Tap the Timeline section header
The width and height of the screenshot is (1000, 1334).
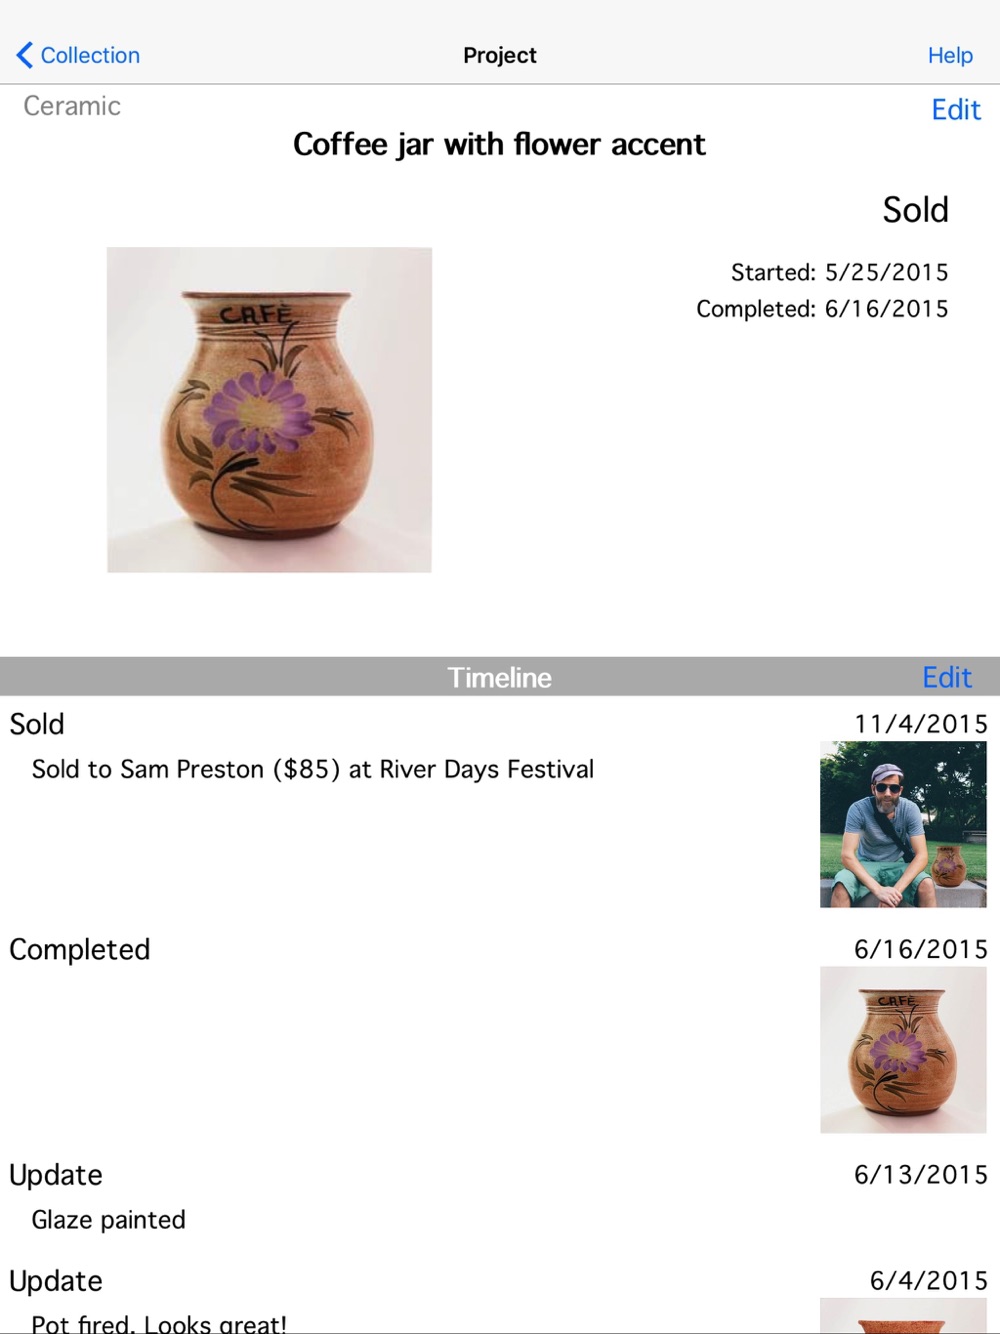click(499, 677)
